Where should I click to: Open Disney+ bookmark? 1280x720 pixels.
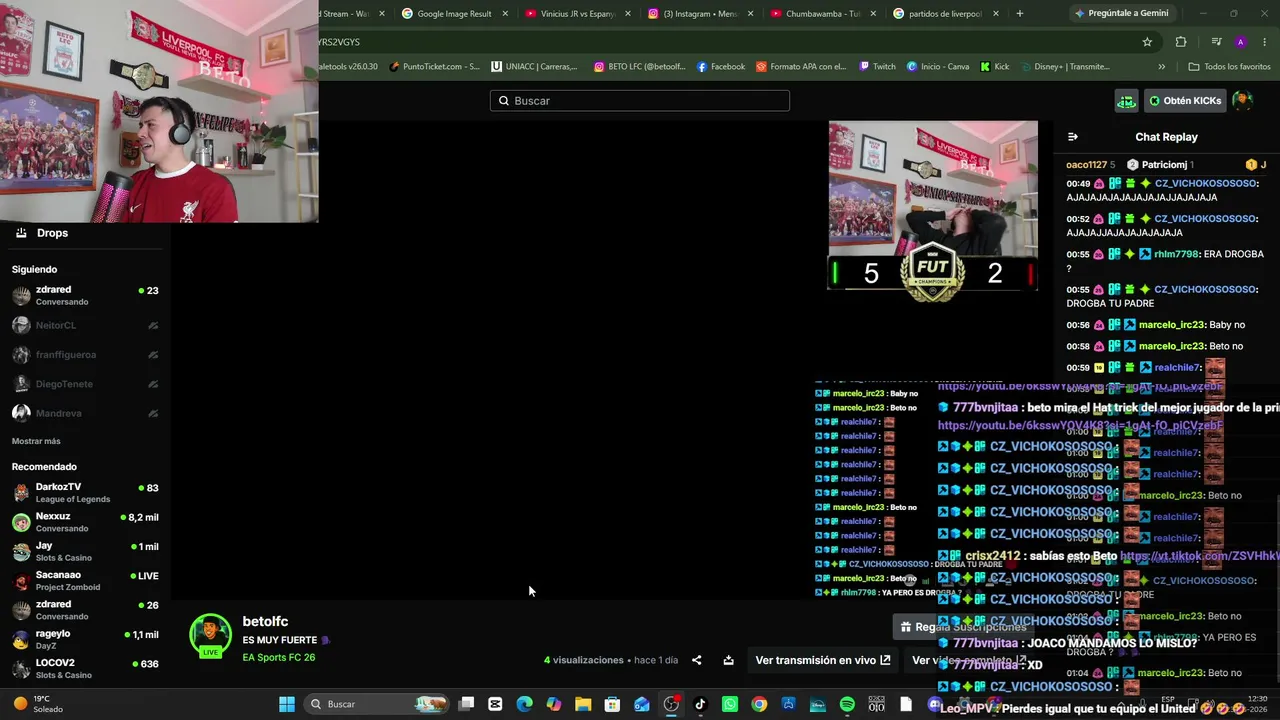1064,67
